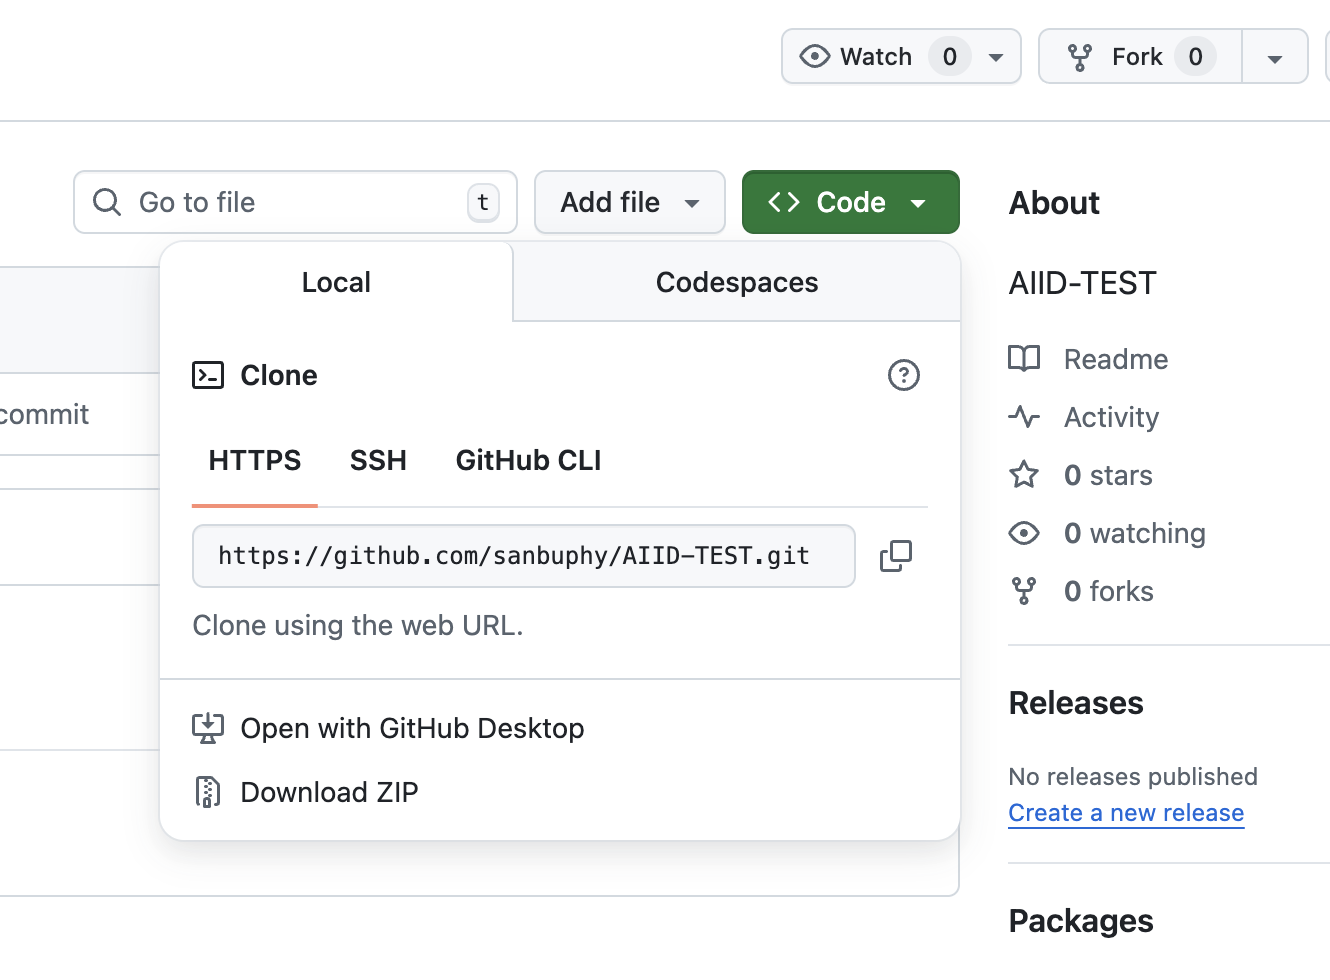Select the GitHub CLI clone tab
Image resolution: width=1330 pixels, height=980 pixels.
coord(528,461)
